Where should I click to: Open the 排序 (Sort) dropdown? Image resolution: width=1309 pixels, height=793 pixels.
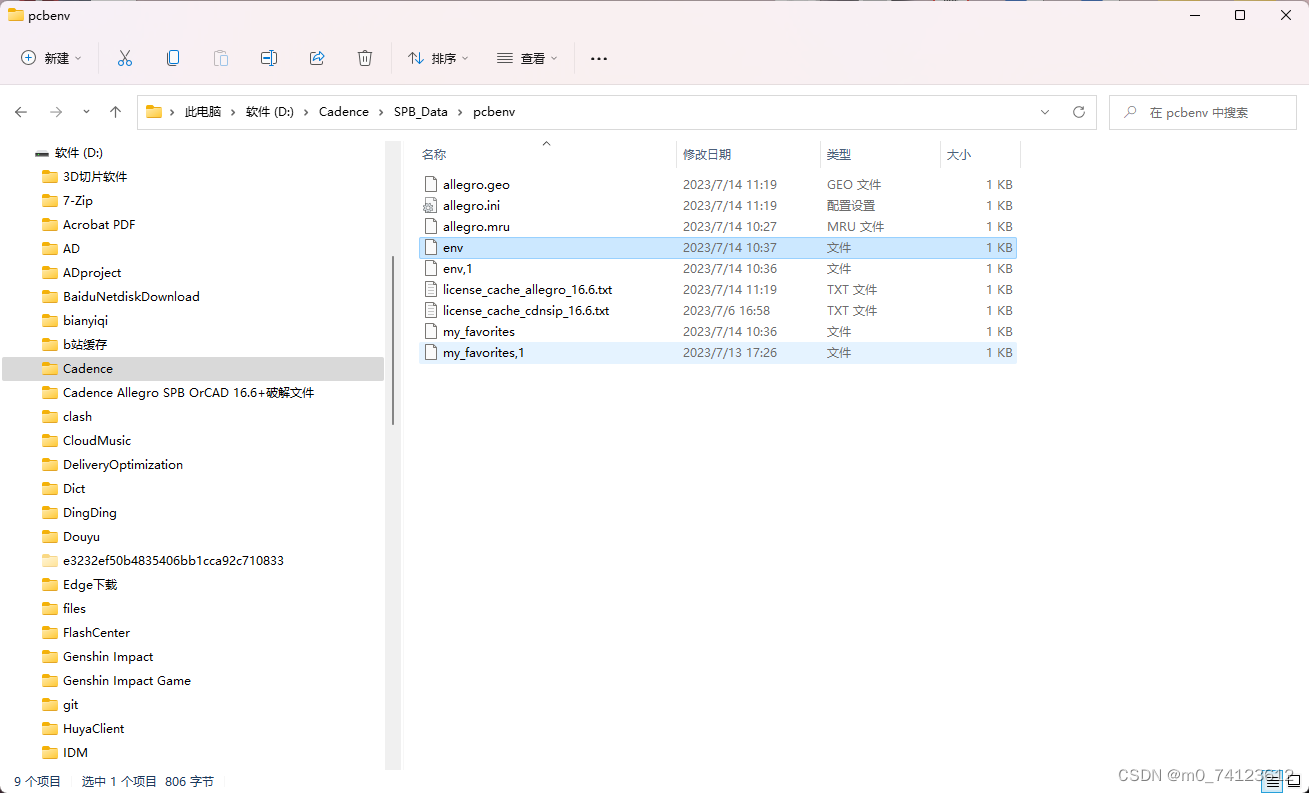(438, 58)
